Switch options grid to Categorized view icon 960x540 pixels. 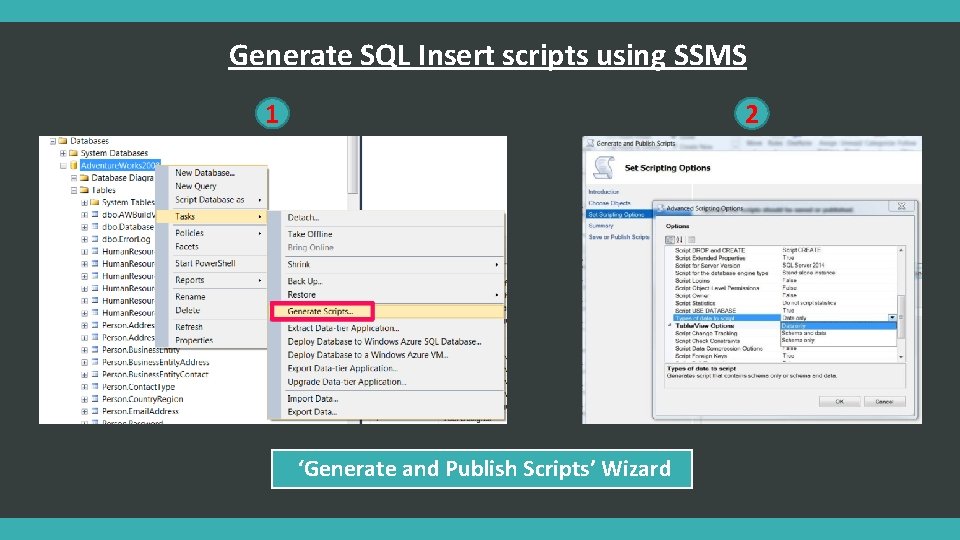pyautogui.click(x=669, y=239)
